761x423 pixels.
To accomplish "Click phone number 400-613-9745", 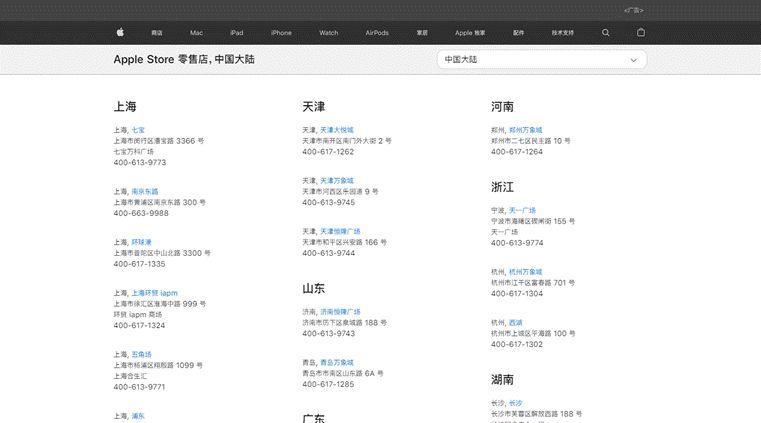I will (329, 202).
